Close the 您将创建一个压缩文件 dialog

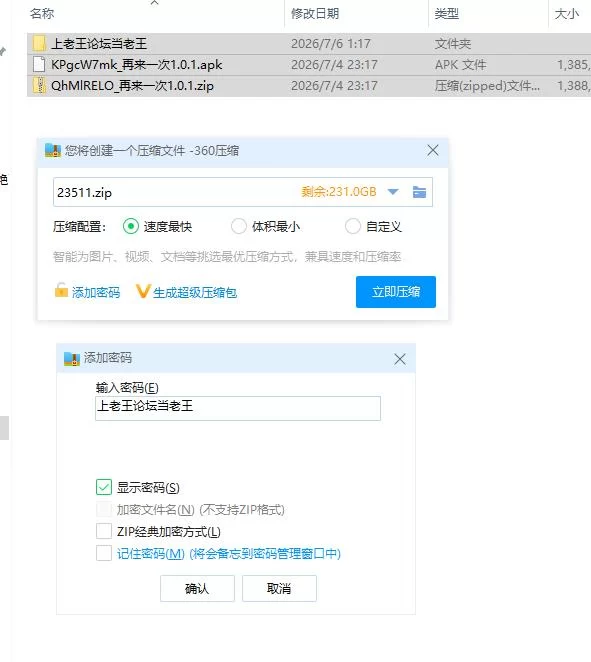pos(433,150)
